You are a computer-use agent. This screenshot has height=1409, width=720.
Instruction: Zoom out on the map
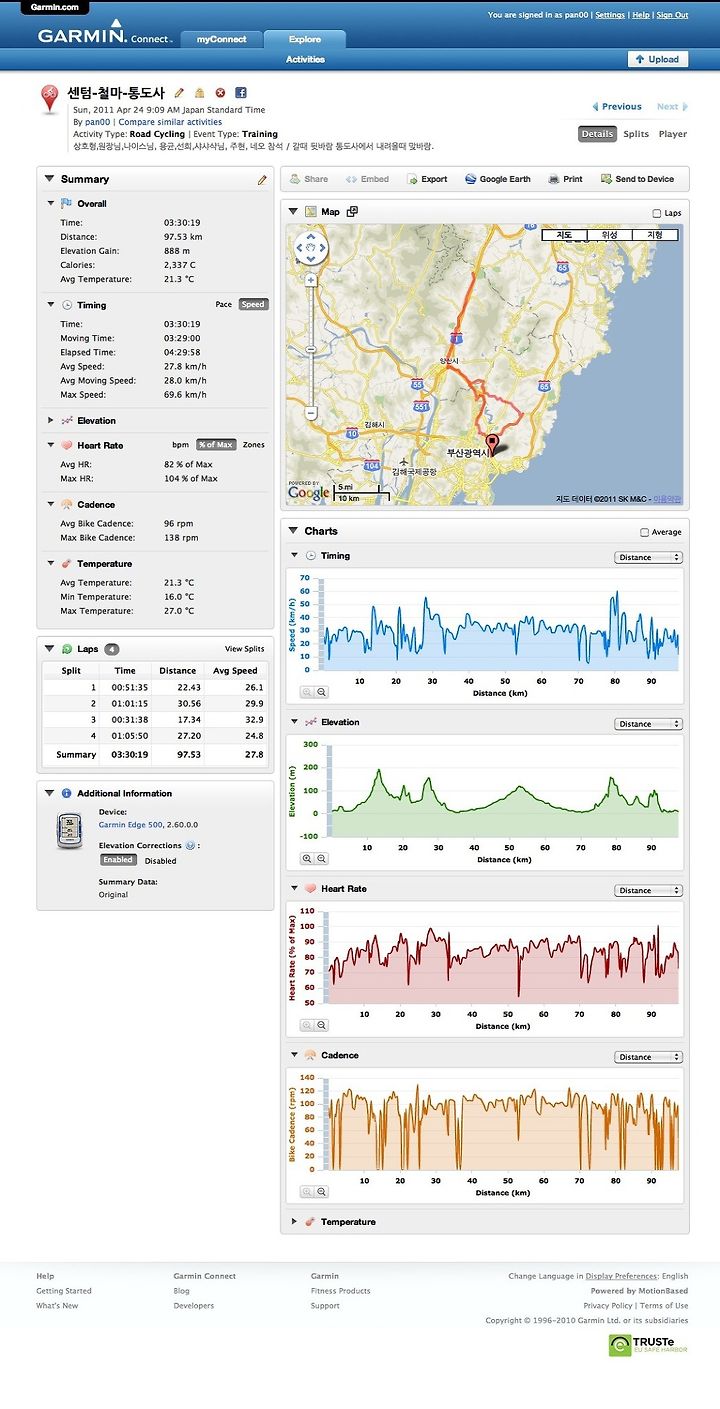(311, 412)
